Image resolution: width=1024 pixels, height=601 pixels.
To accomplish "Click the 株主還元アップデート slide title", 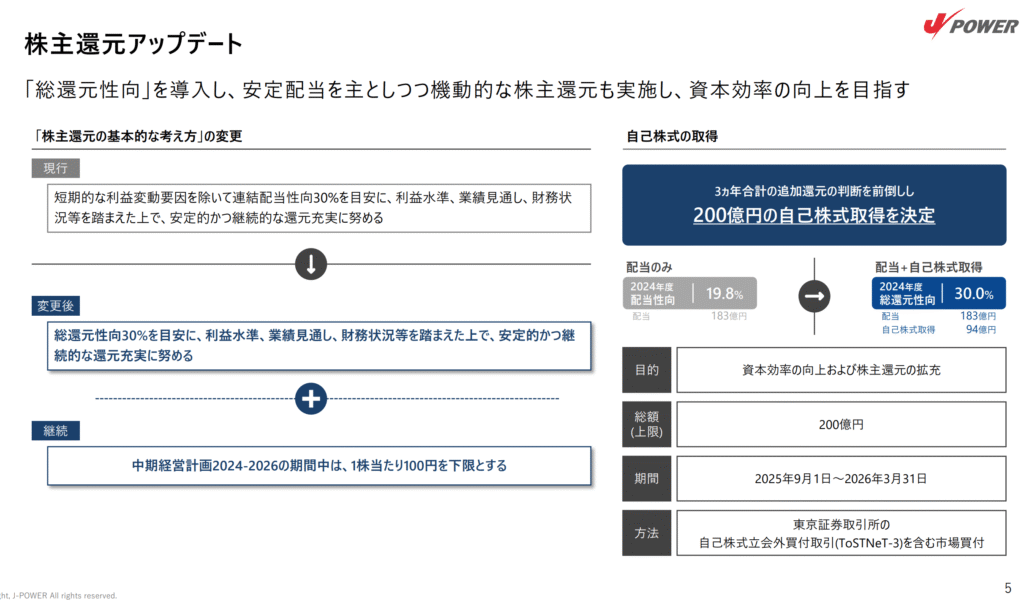I will coord(133,44).
